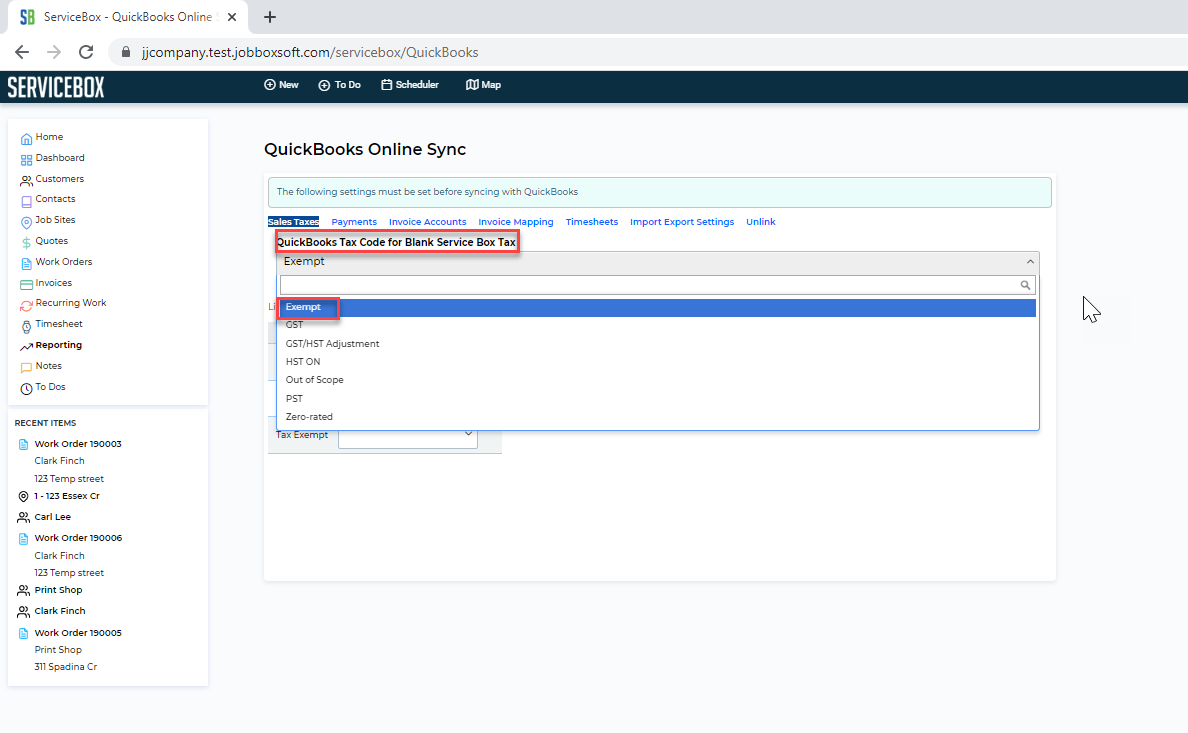
Task: Close the ServiceBox browser tab
Action: [x=232, y=17]
